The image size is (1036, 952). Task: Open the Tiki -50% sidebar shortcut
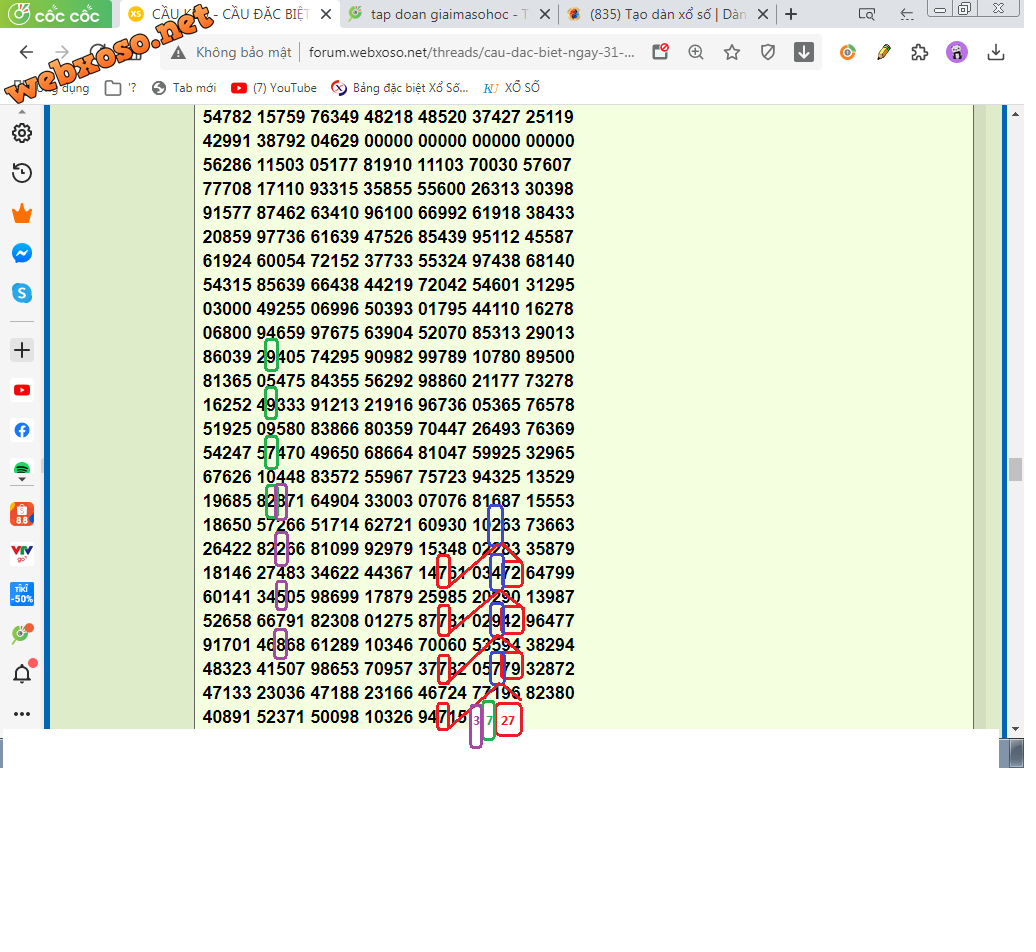click(x=21, y=594)
